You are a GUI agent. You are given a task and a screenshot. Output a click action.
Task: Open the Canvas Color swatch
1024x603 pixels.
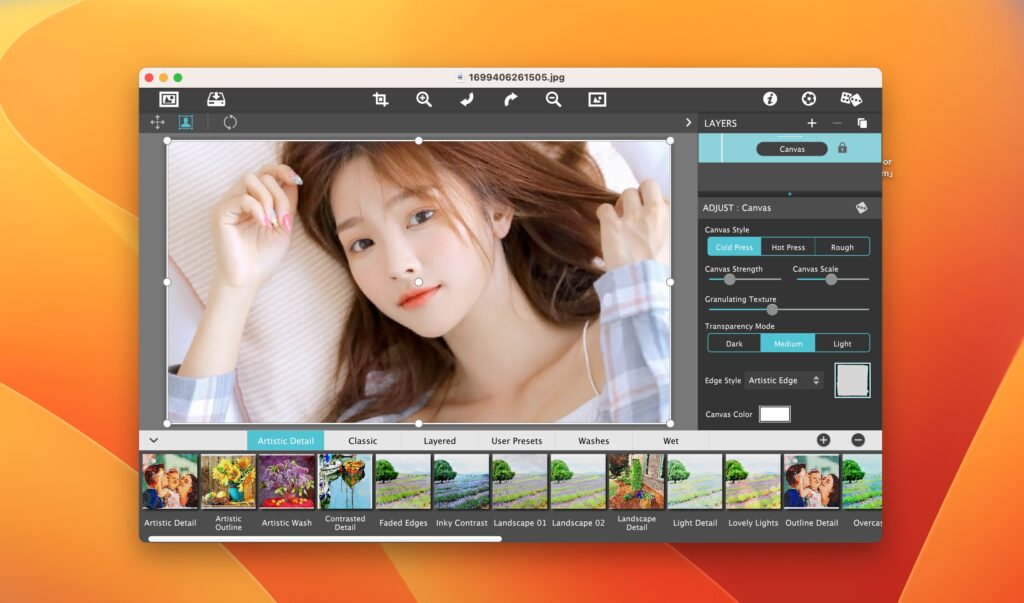click(x=774, y=413)
